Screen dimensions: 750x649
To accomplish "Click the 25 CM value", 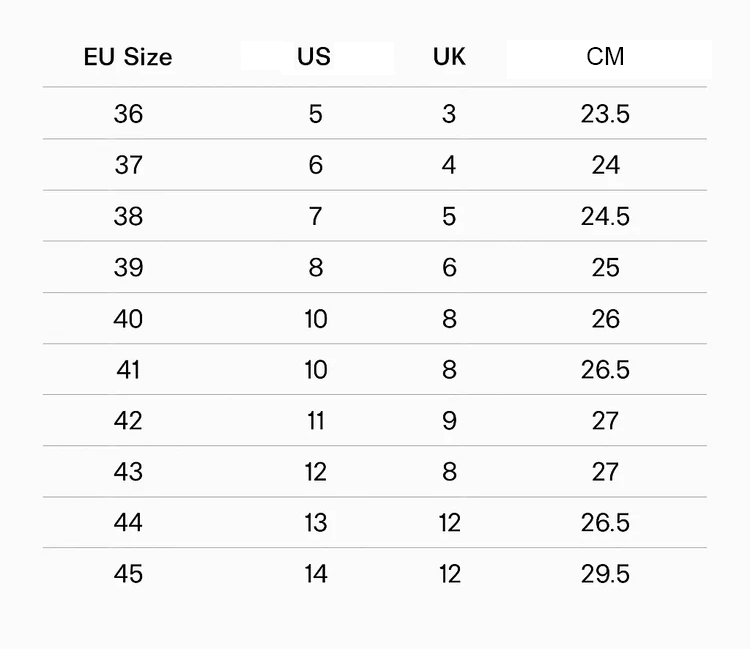I will pos(606,267).
